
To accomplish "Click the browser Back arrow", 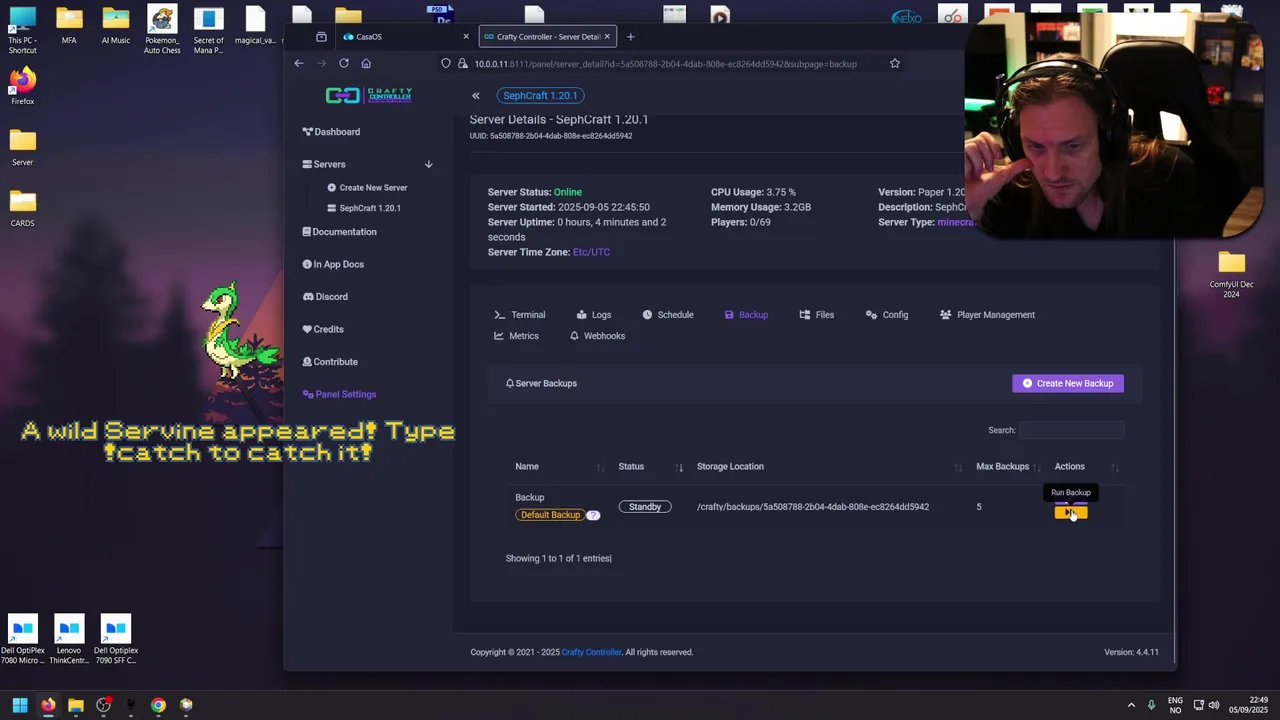I will click(299, 63).
